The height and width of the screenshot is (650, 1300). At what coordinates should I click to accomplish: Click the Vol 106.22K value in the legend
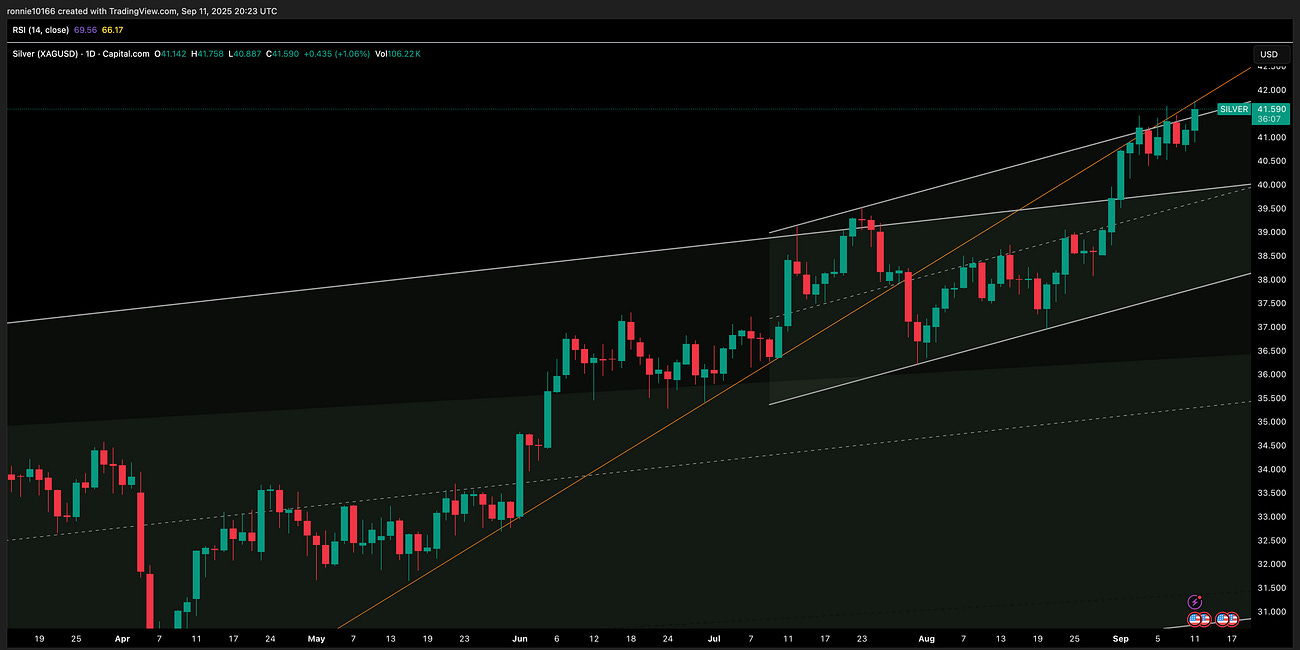pos(397,54)
